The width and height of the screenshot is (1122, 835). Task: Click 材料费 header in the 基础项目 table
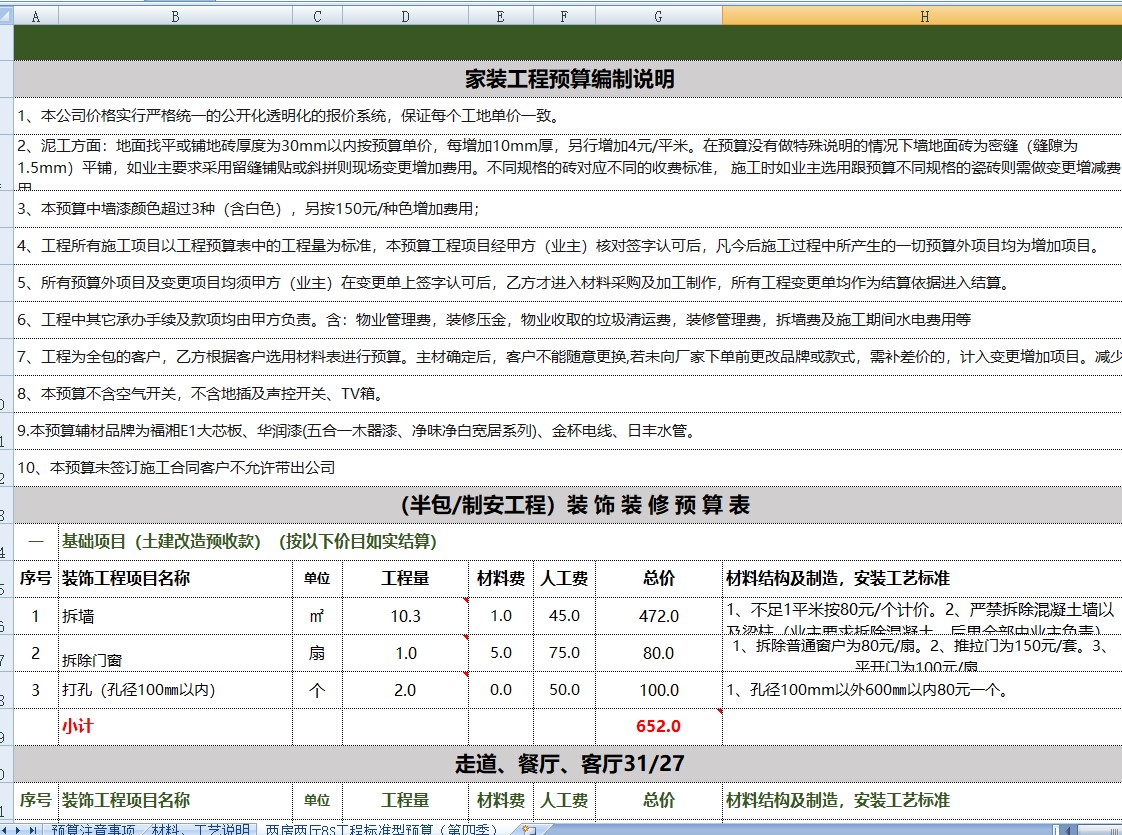(x=501, y=579)
